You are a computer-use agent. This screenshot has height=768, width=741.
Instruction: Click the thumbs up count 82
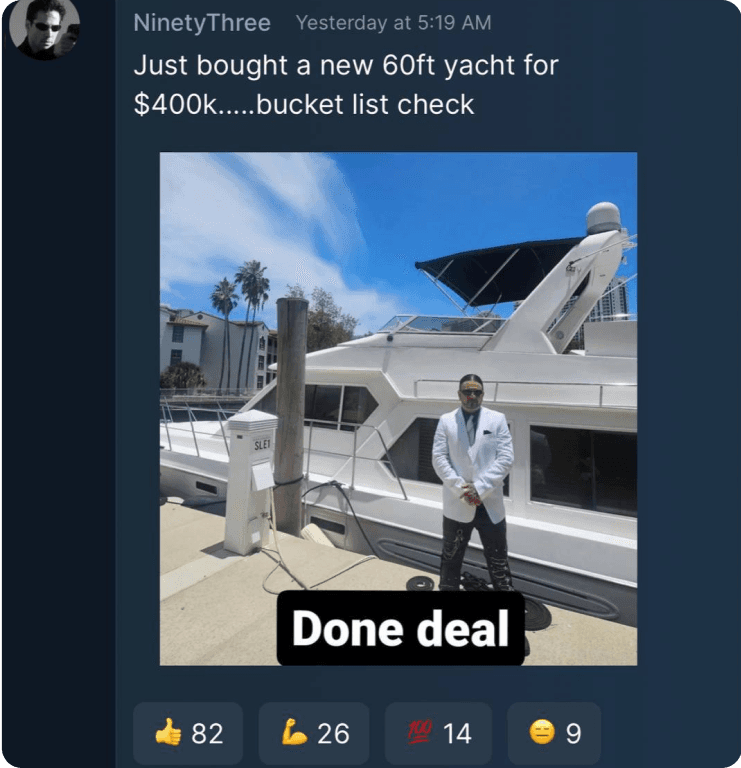207,734
